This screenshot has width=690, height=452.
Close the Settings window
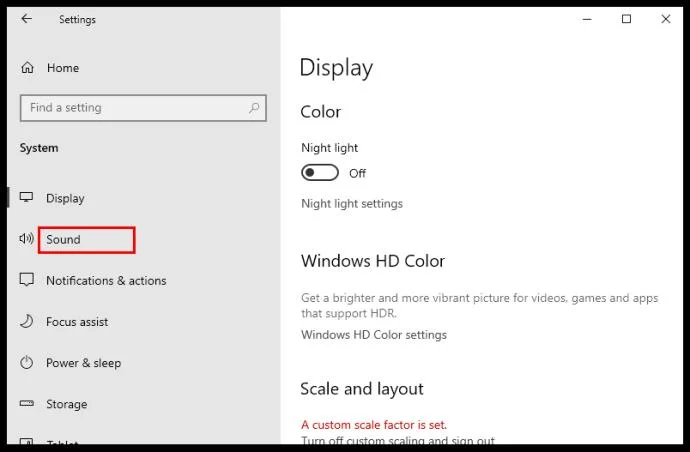pyautogui.click(x=666, y=19)
